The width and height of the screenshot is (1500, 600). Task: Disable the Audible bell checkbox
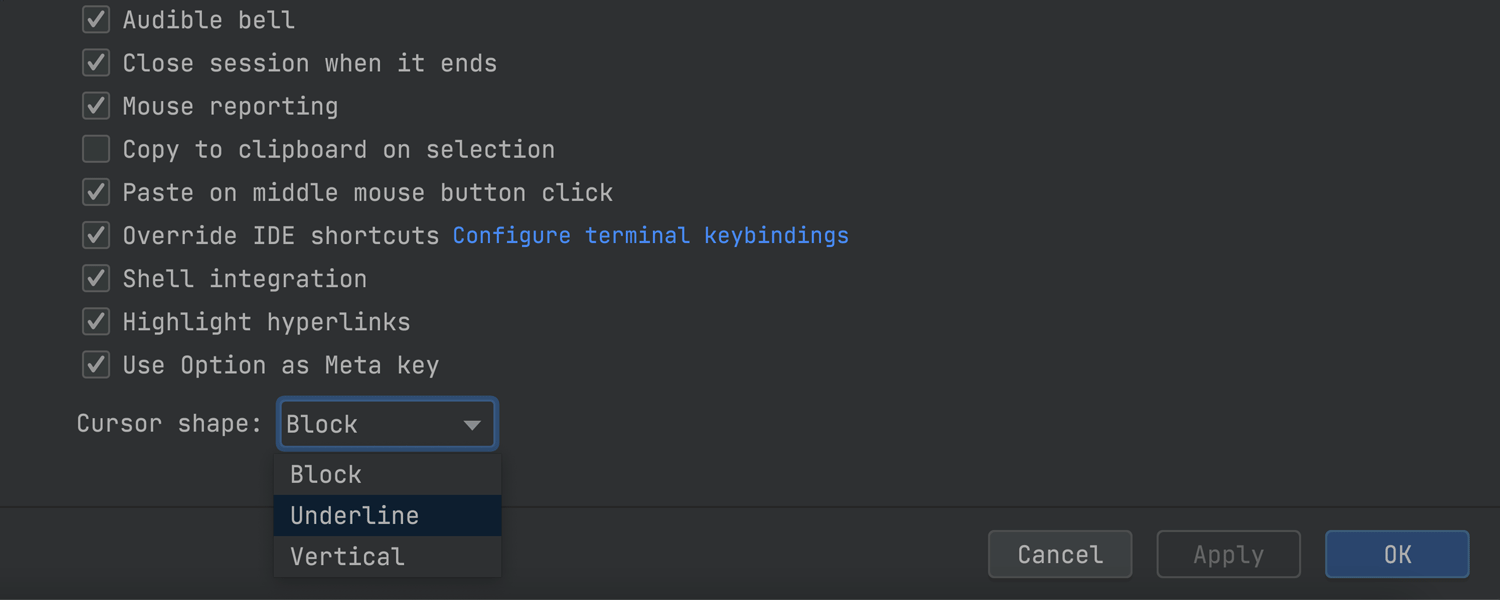[x=96, y=20]
